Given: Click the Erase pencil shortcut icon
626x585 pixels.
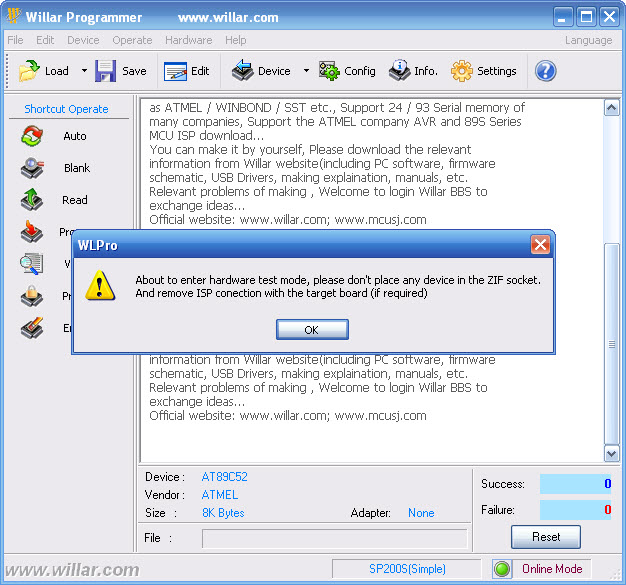Looking at the screenshot, I should coord(32,328).
